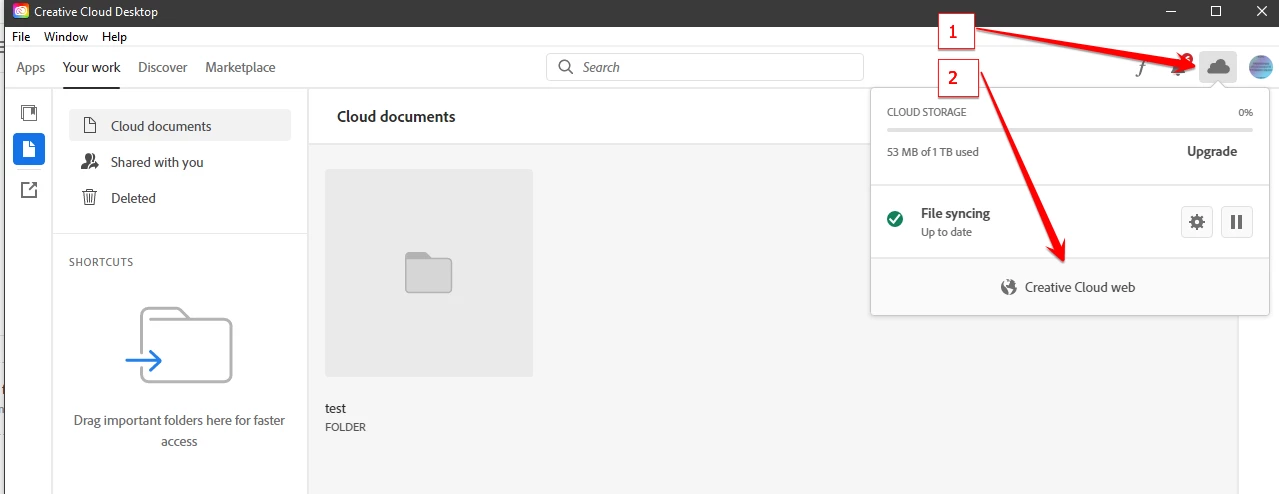Click the globe icon beside Creative Cloud web

point(1009,287)
